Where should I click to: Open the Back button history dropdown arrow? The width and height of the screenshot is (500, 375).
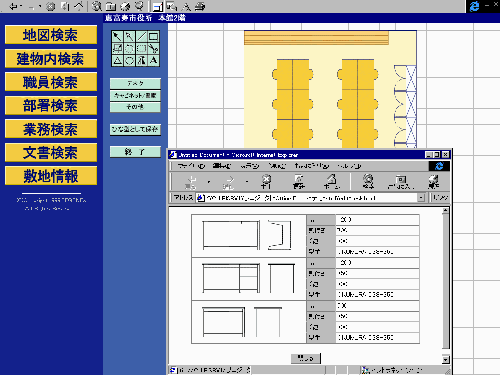tap(209, 182)
